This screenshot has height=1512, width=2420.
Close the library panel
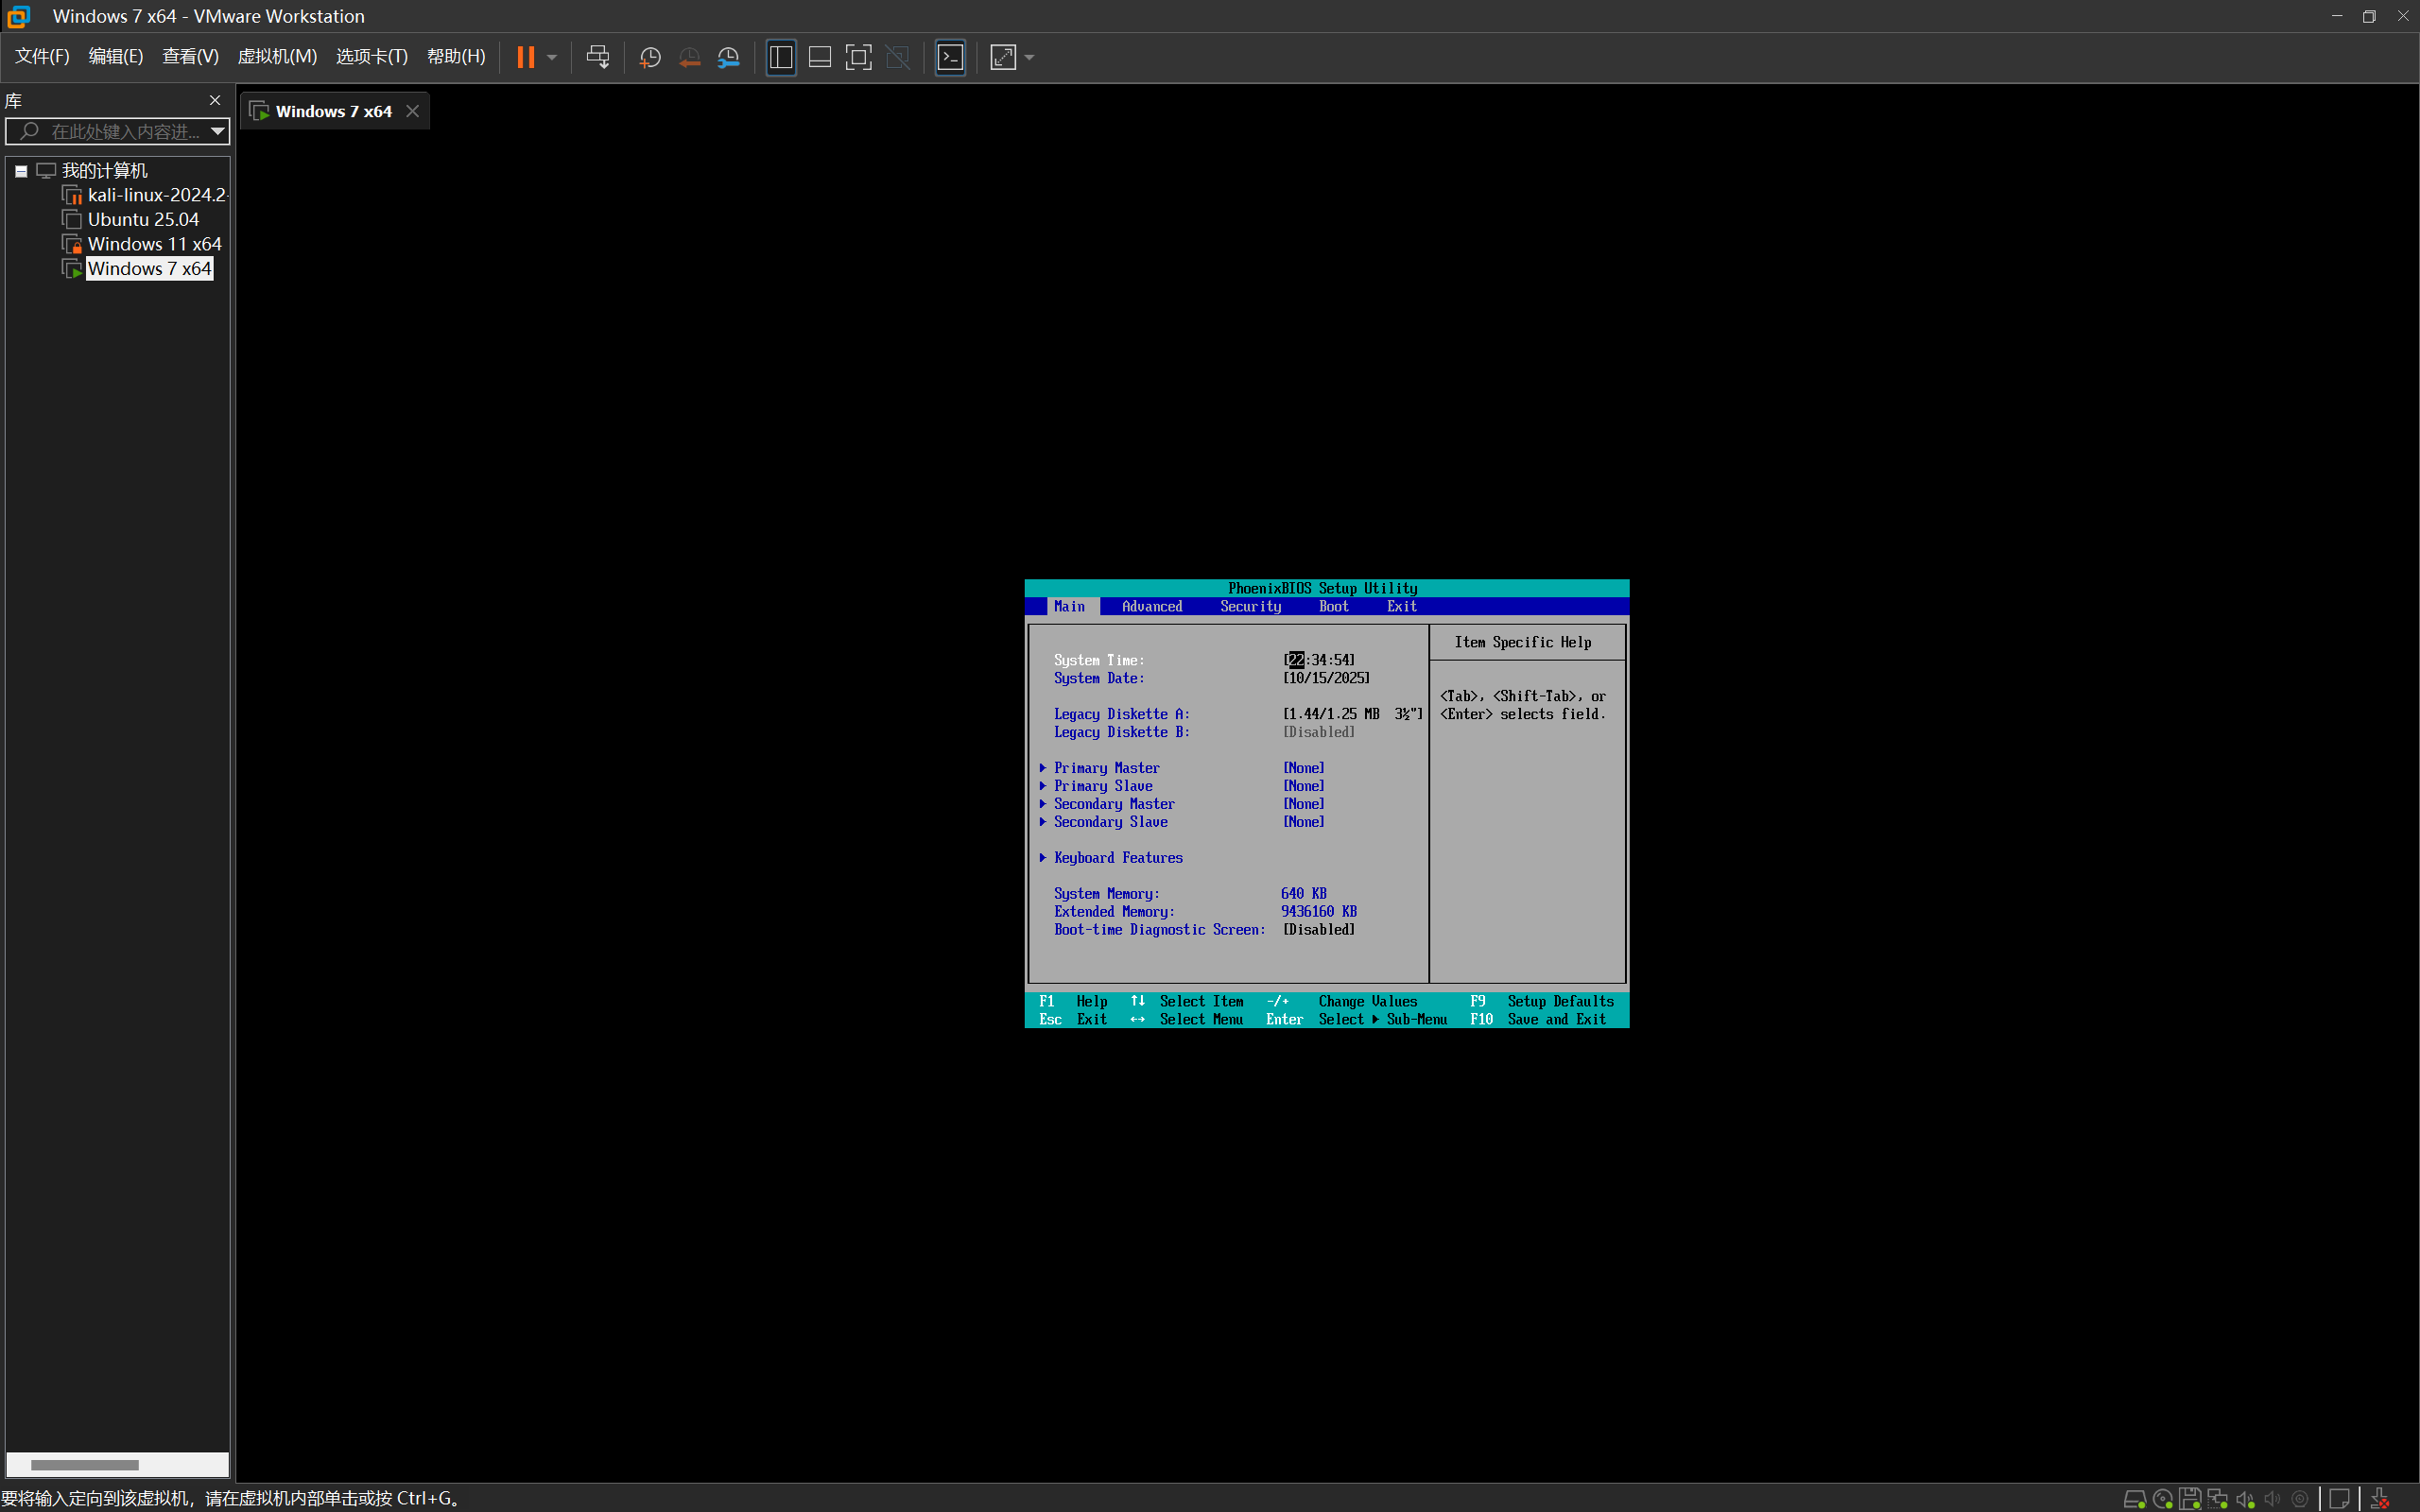(215, 100)
